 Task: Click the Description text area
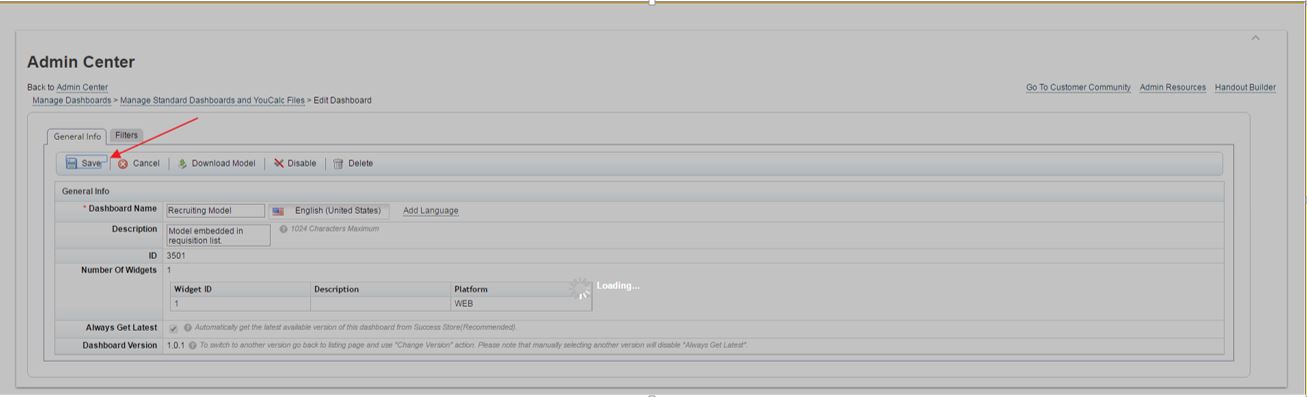pyautogui.click(x=218, y=235)
